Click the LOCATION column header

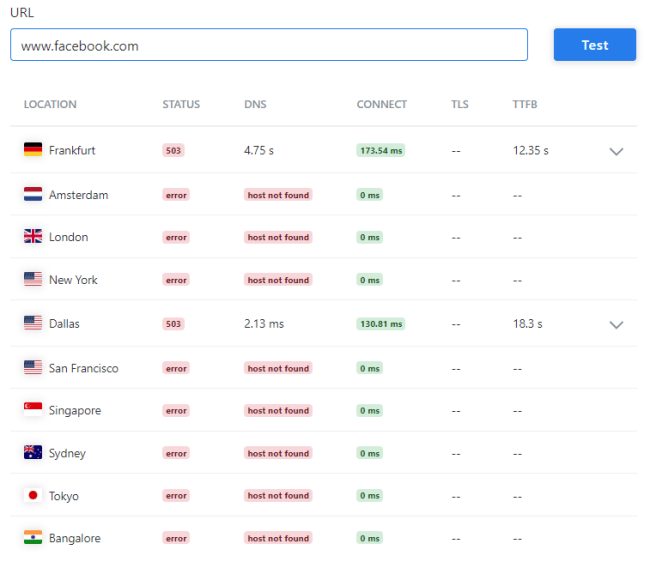tap(50, 104)
